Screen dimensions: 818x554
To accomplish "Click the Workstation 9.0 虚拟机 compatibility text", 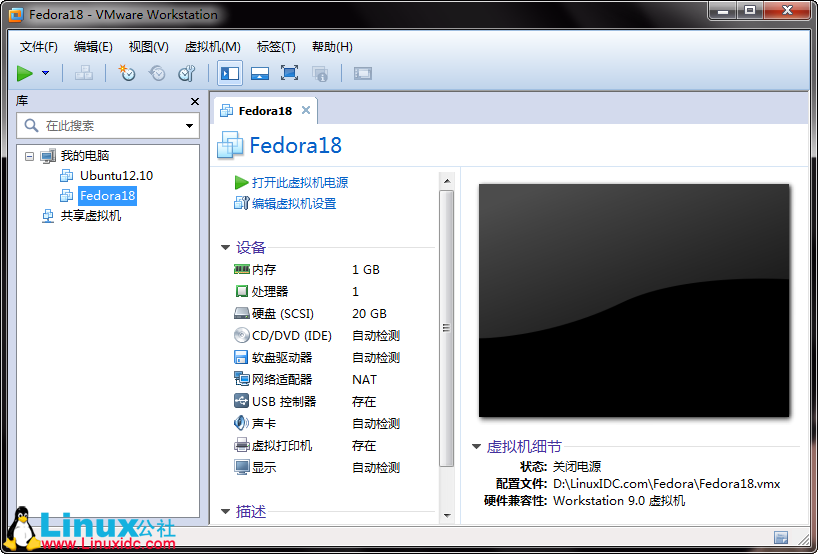I will 619,501.
